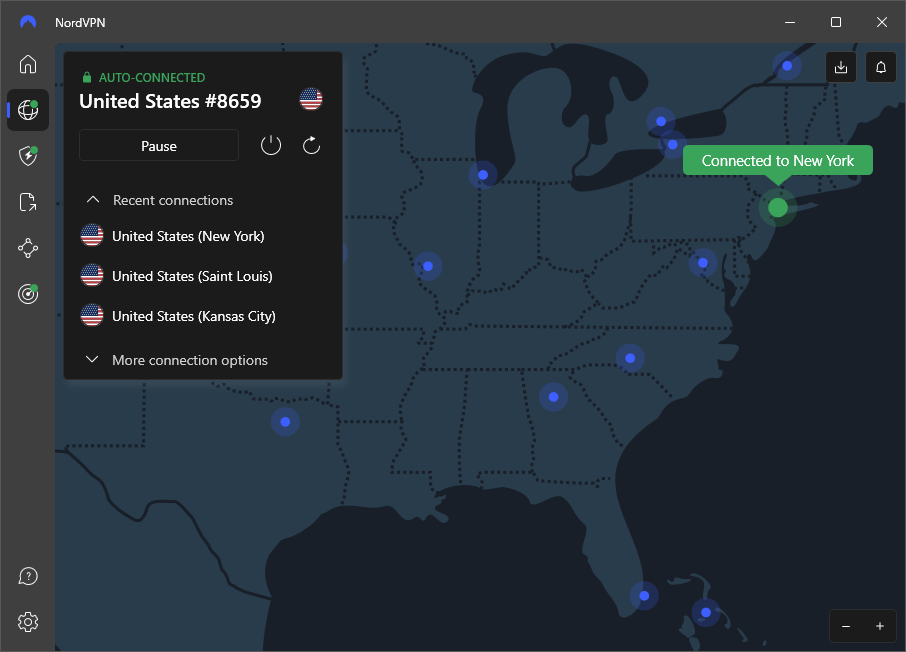This screenshot has height=652, width=906.
Task: Select the Saint Louis server dot on map
Action: [428, 266]
